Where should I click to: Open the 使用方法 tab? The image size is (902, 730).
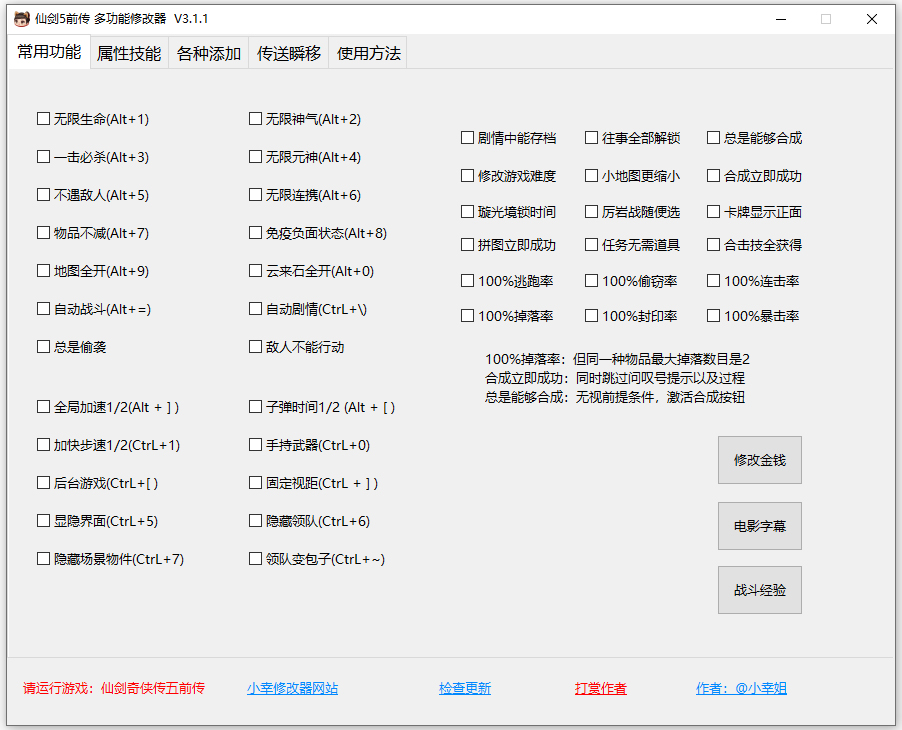(x=369, y=53)
